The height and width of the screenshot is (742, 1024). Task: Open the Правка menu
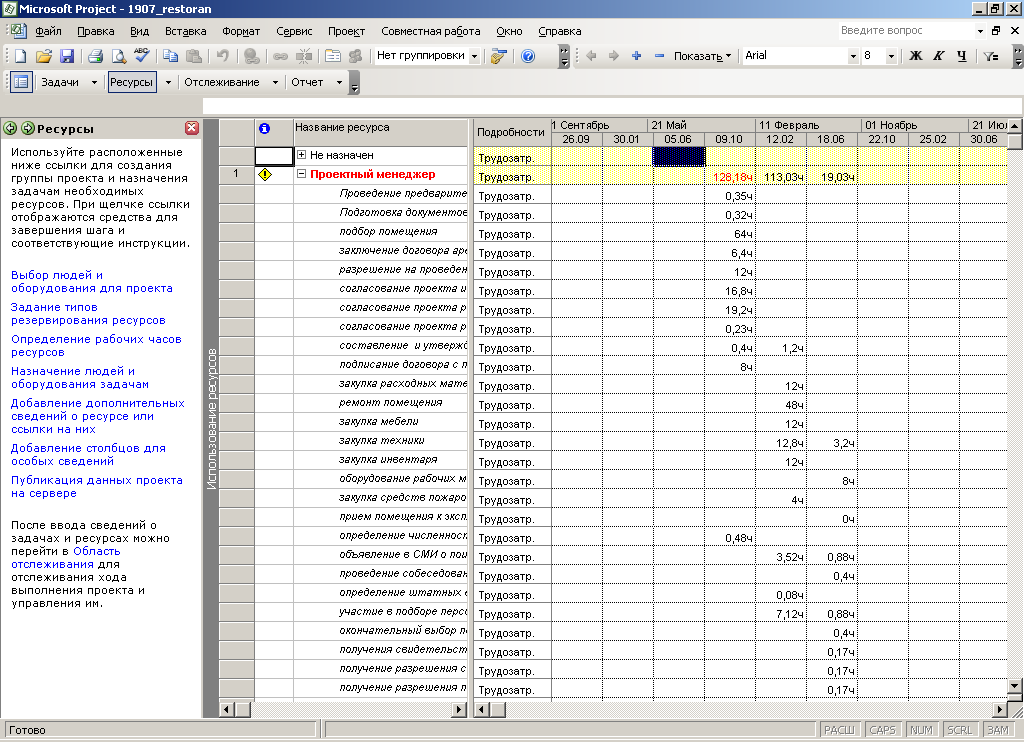point(95,31)
